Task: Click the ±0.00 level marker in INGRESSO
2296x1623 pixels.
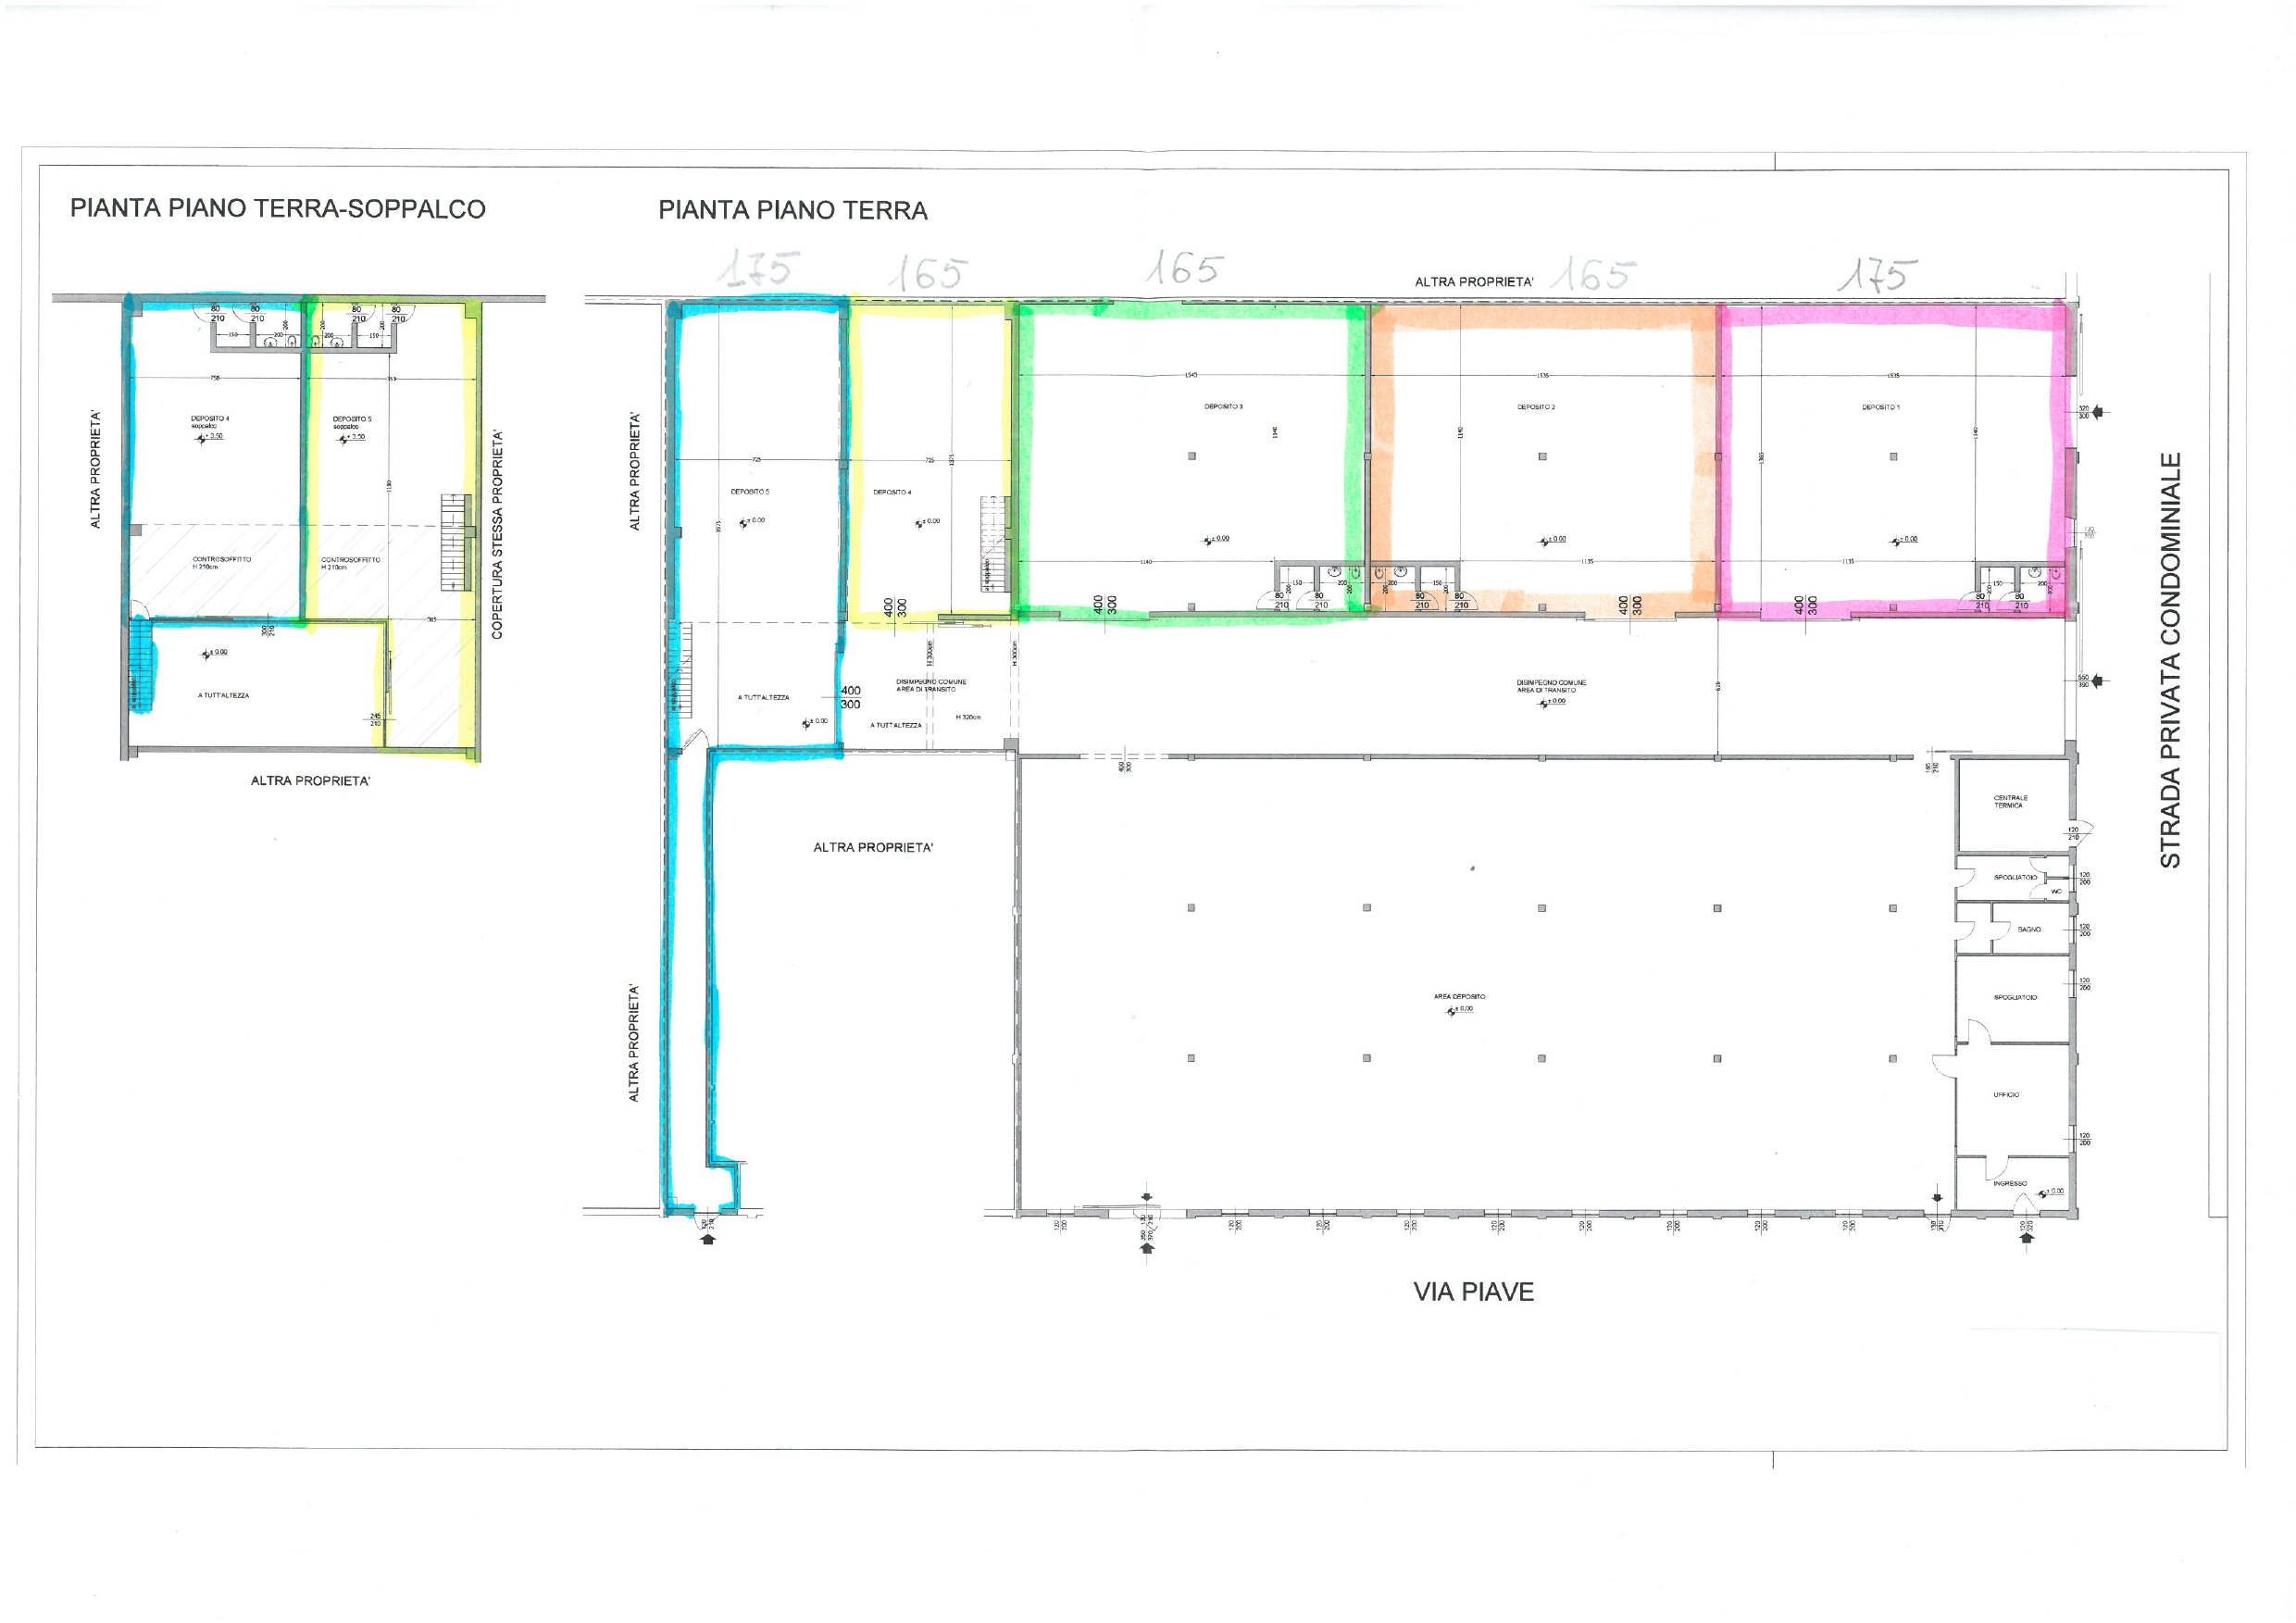Action: (2050, 1192)
